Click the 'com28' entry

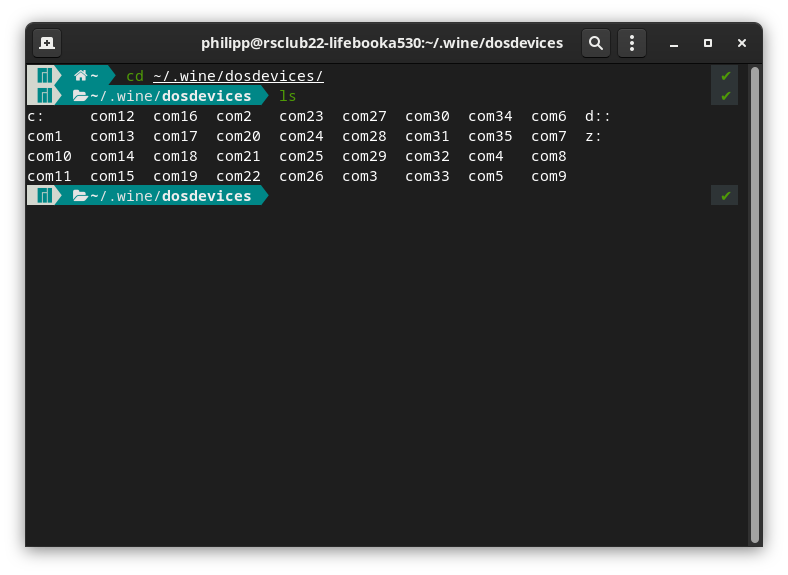364,137
